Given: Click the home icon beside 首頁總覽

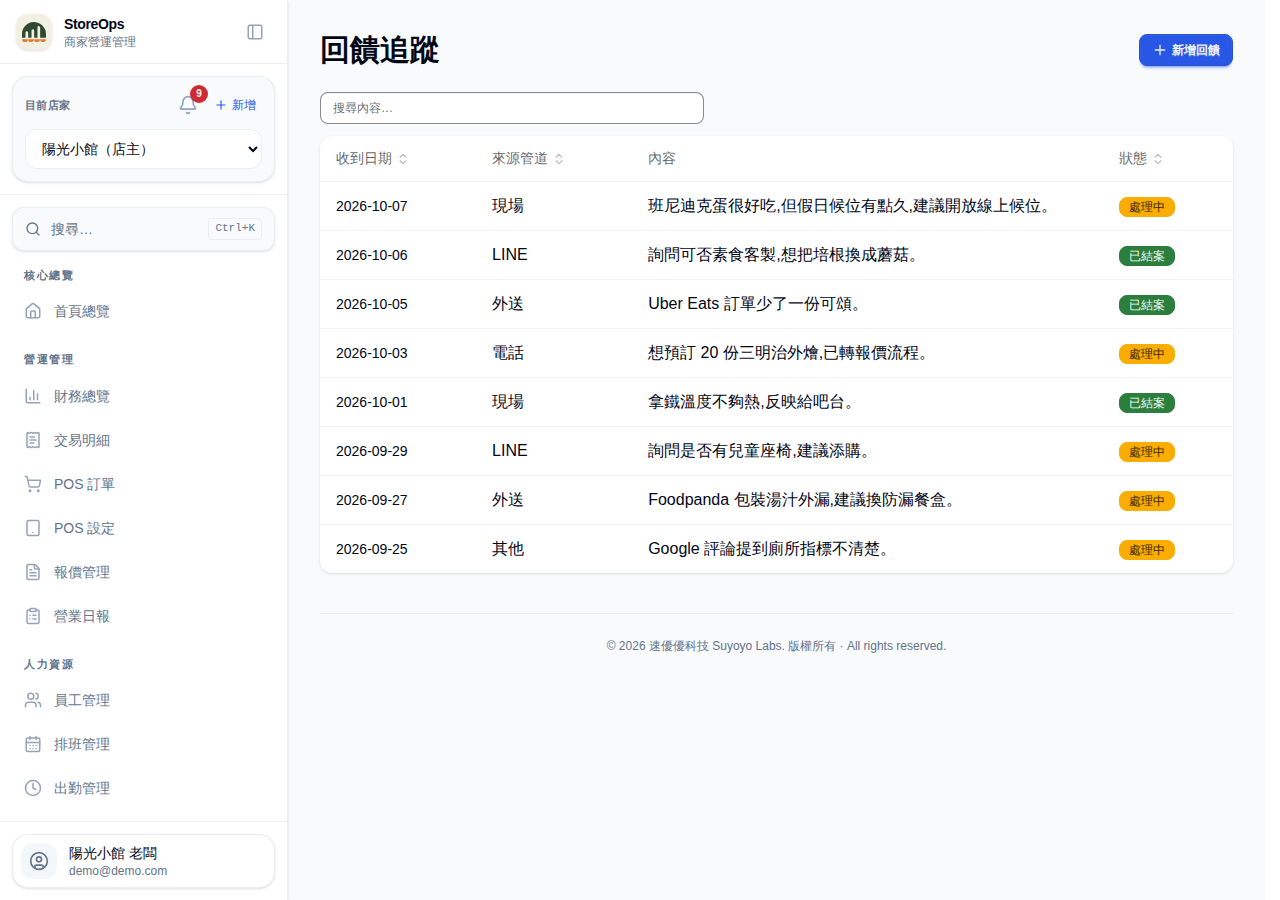Looking at the screenshot, I should click(x=33, y=311).
